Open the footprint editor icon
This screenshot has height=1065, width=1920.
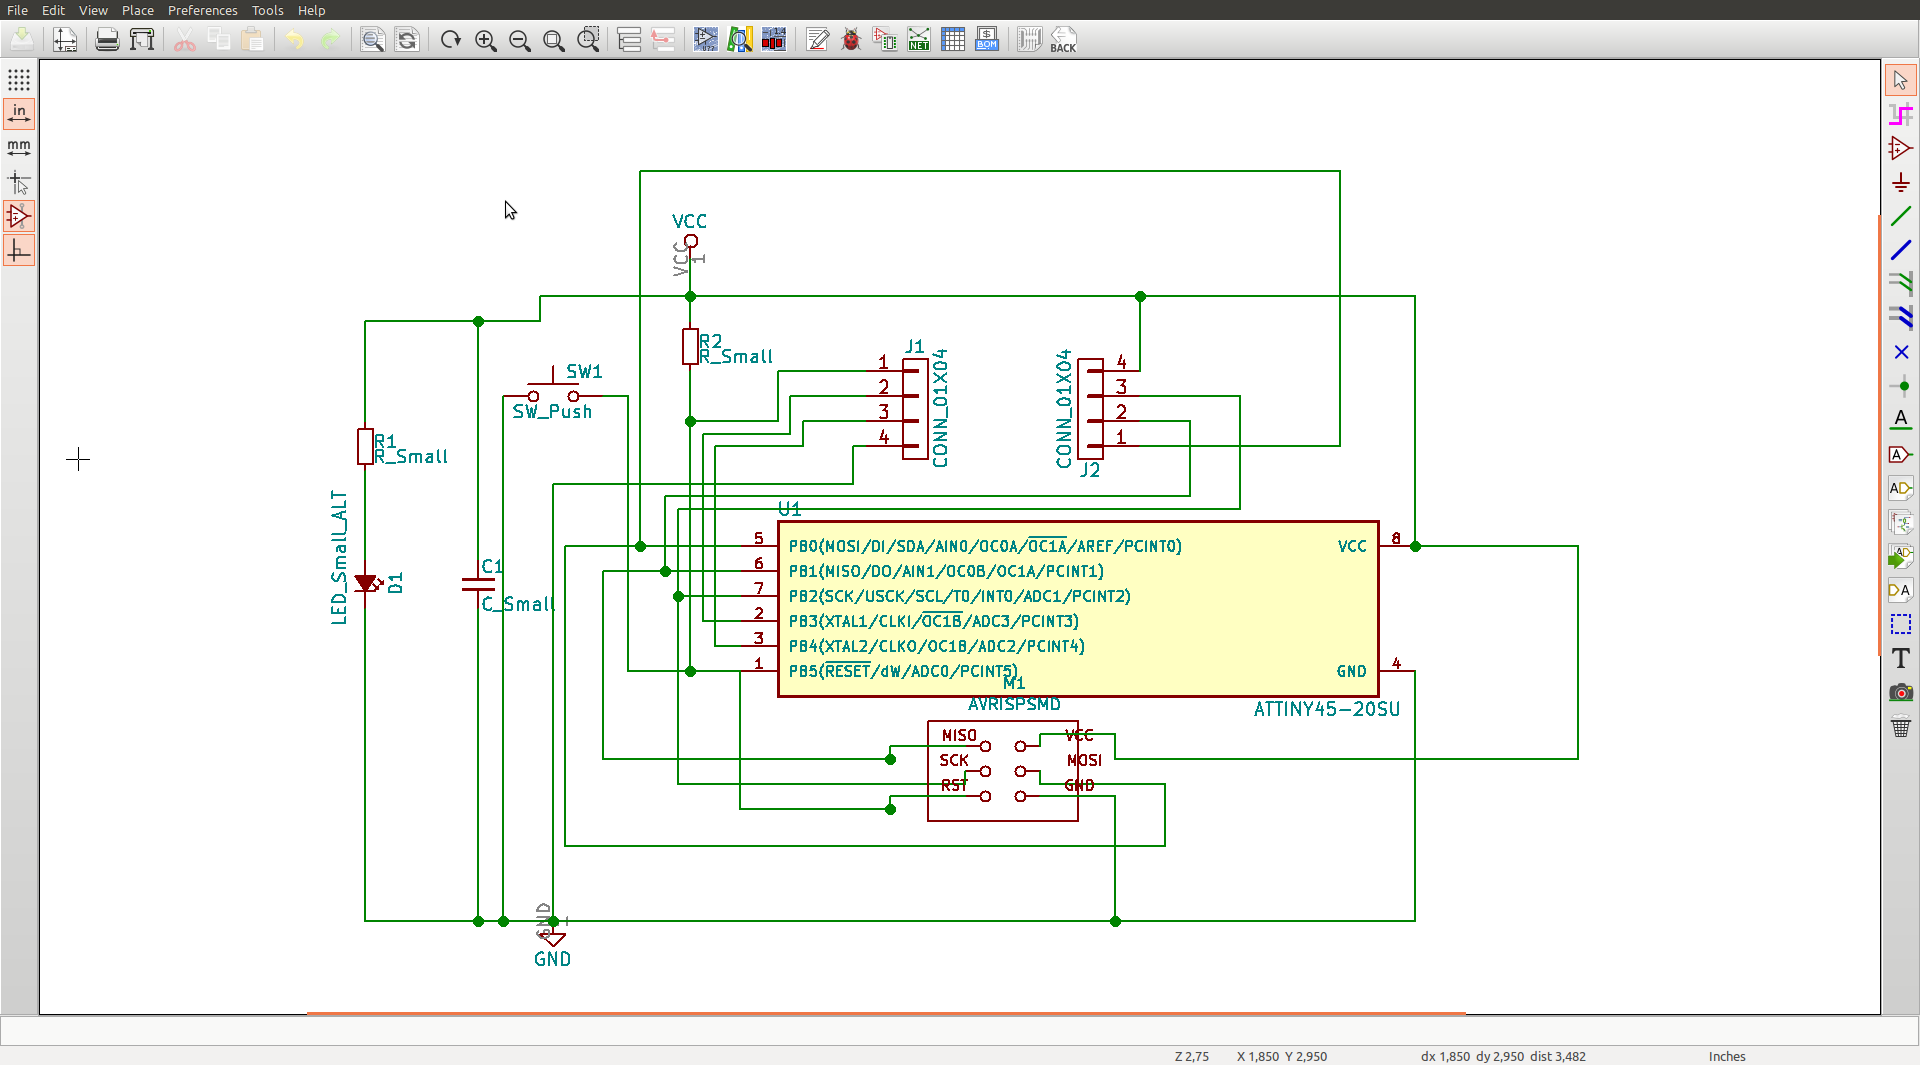[774, 40]
